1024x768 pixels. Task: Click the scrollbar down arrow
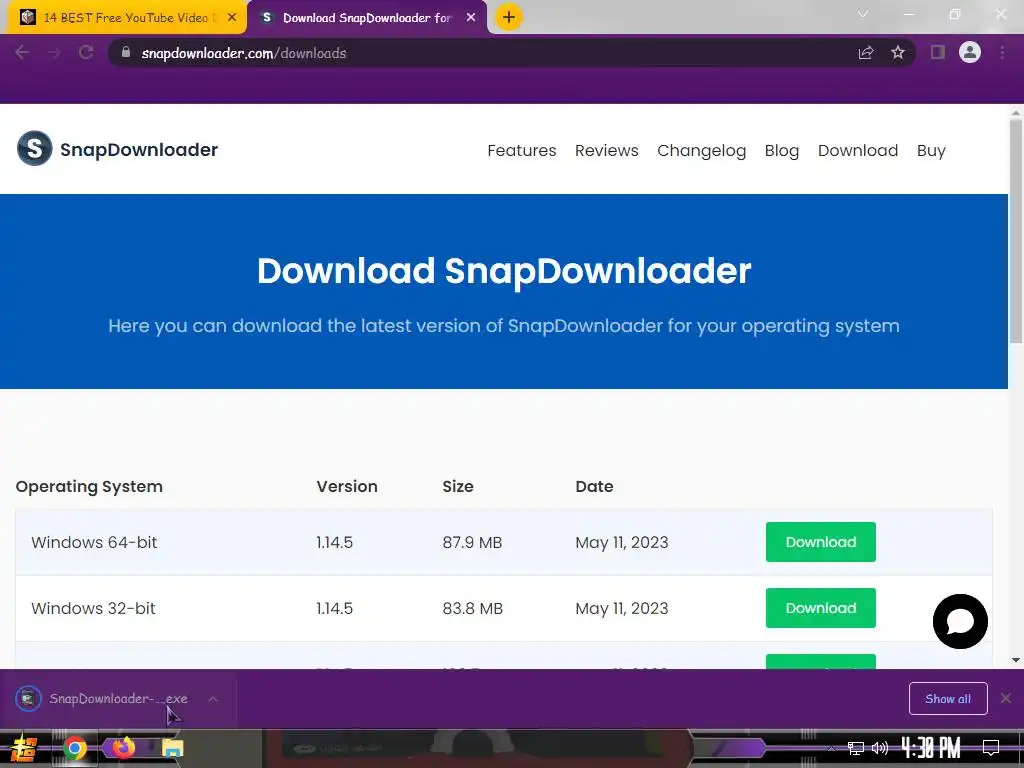click(1016, 660)
